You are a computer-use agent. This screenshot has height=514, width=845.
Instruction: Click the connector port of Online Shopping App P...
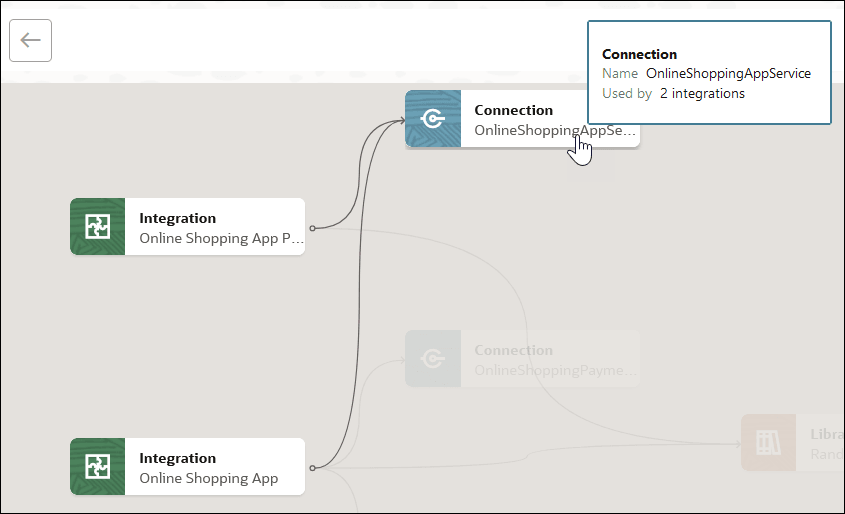pos(313,228)
